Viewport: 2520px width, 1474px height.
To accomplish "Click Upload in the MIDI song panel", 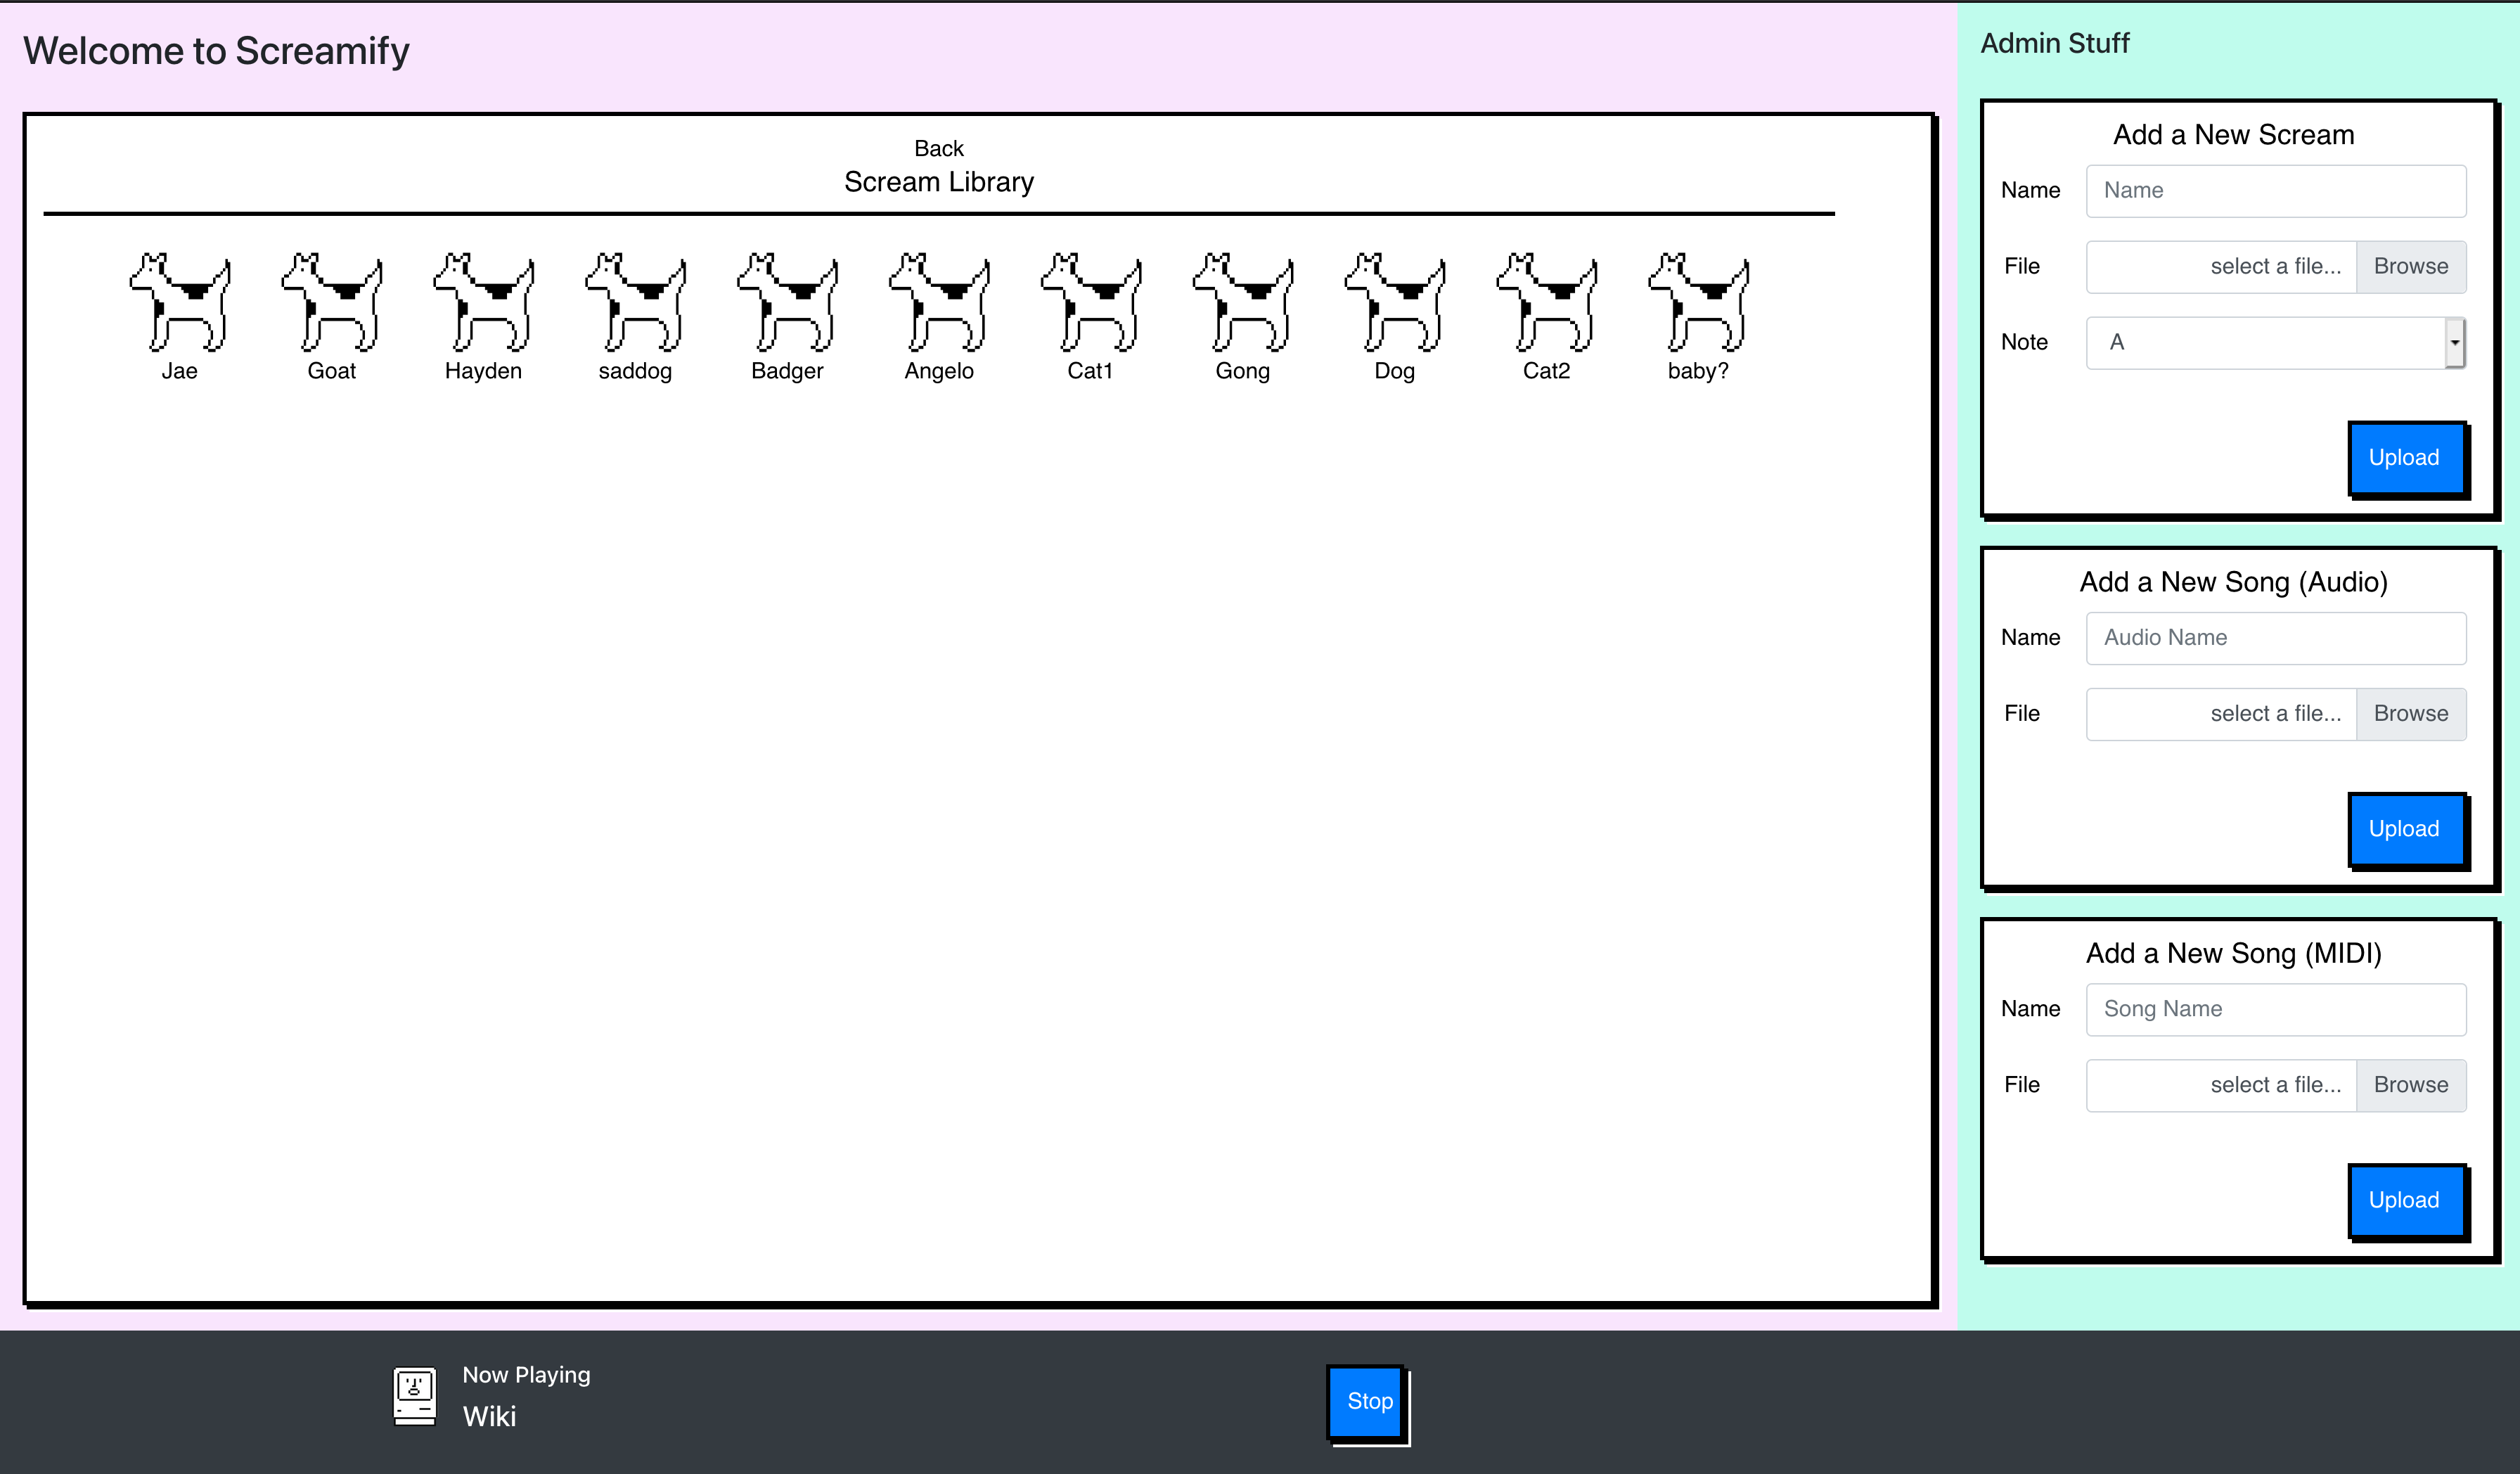I will (2404, 1200).
